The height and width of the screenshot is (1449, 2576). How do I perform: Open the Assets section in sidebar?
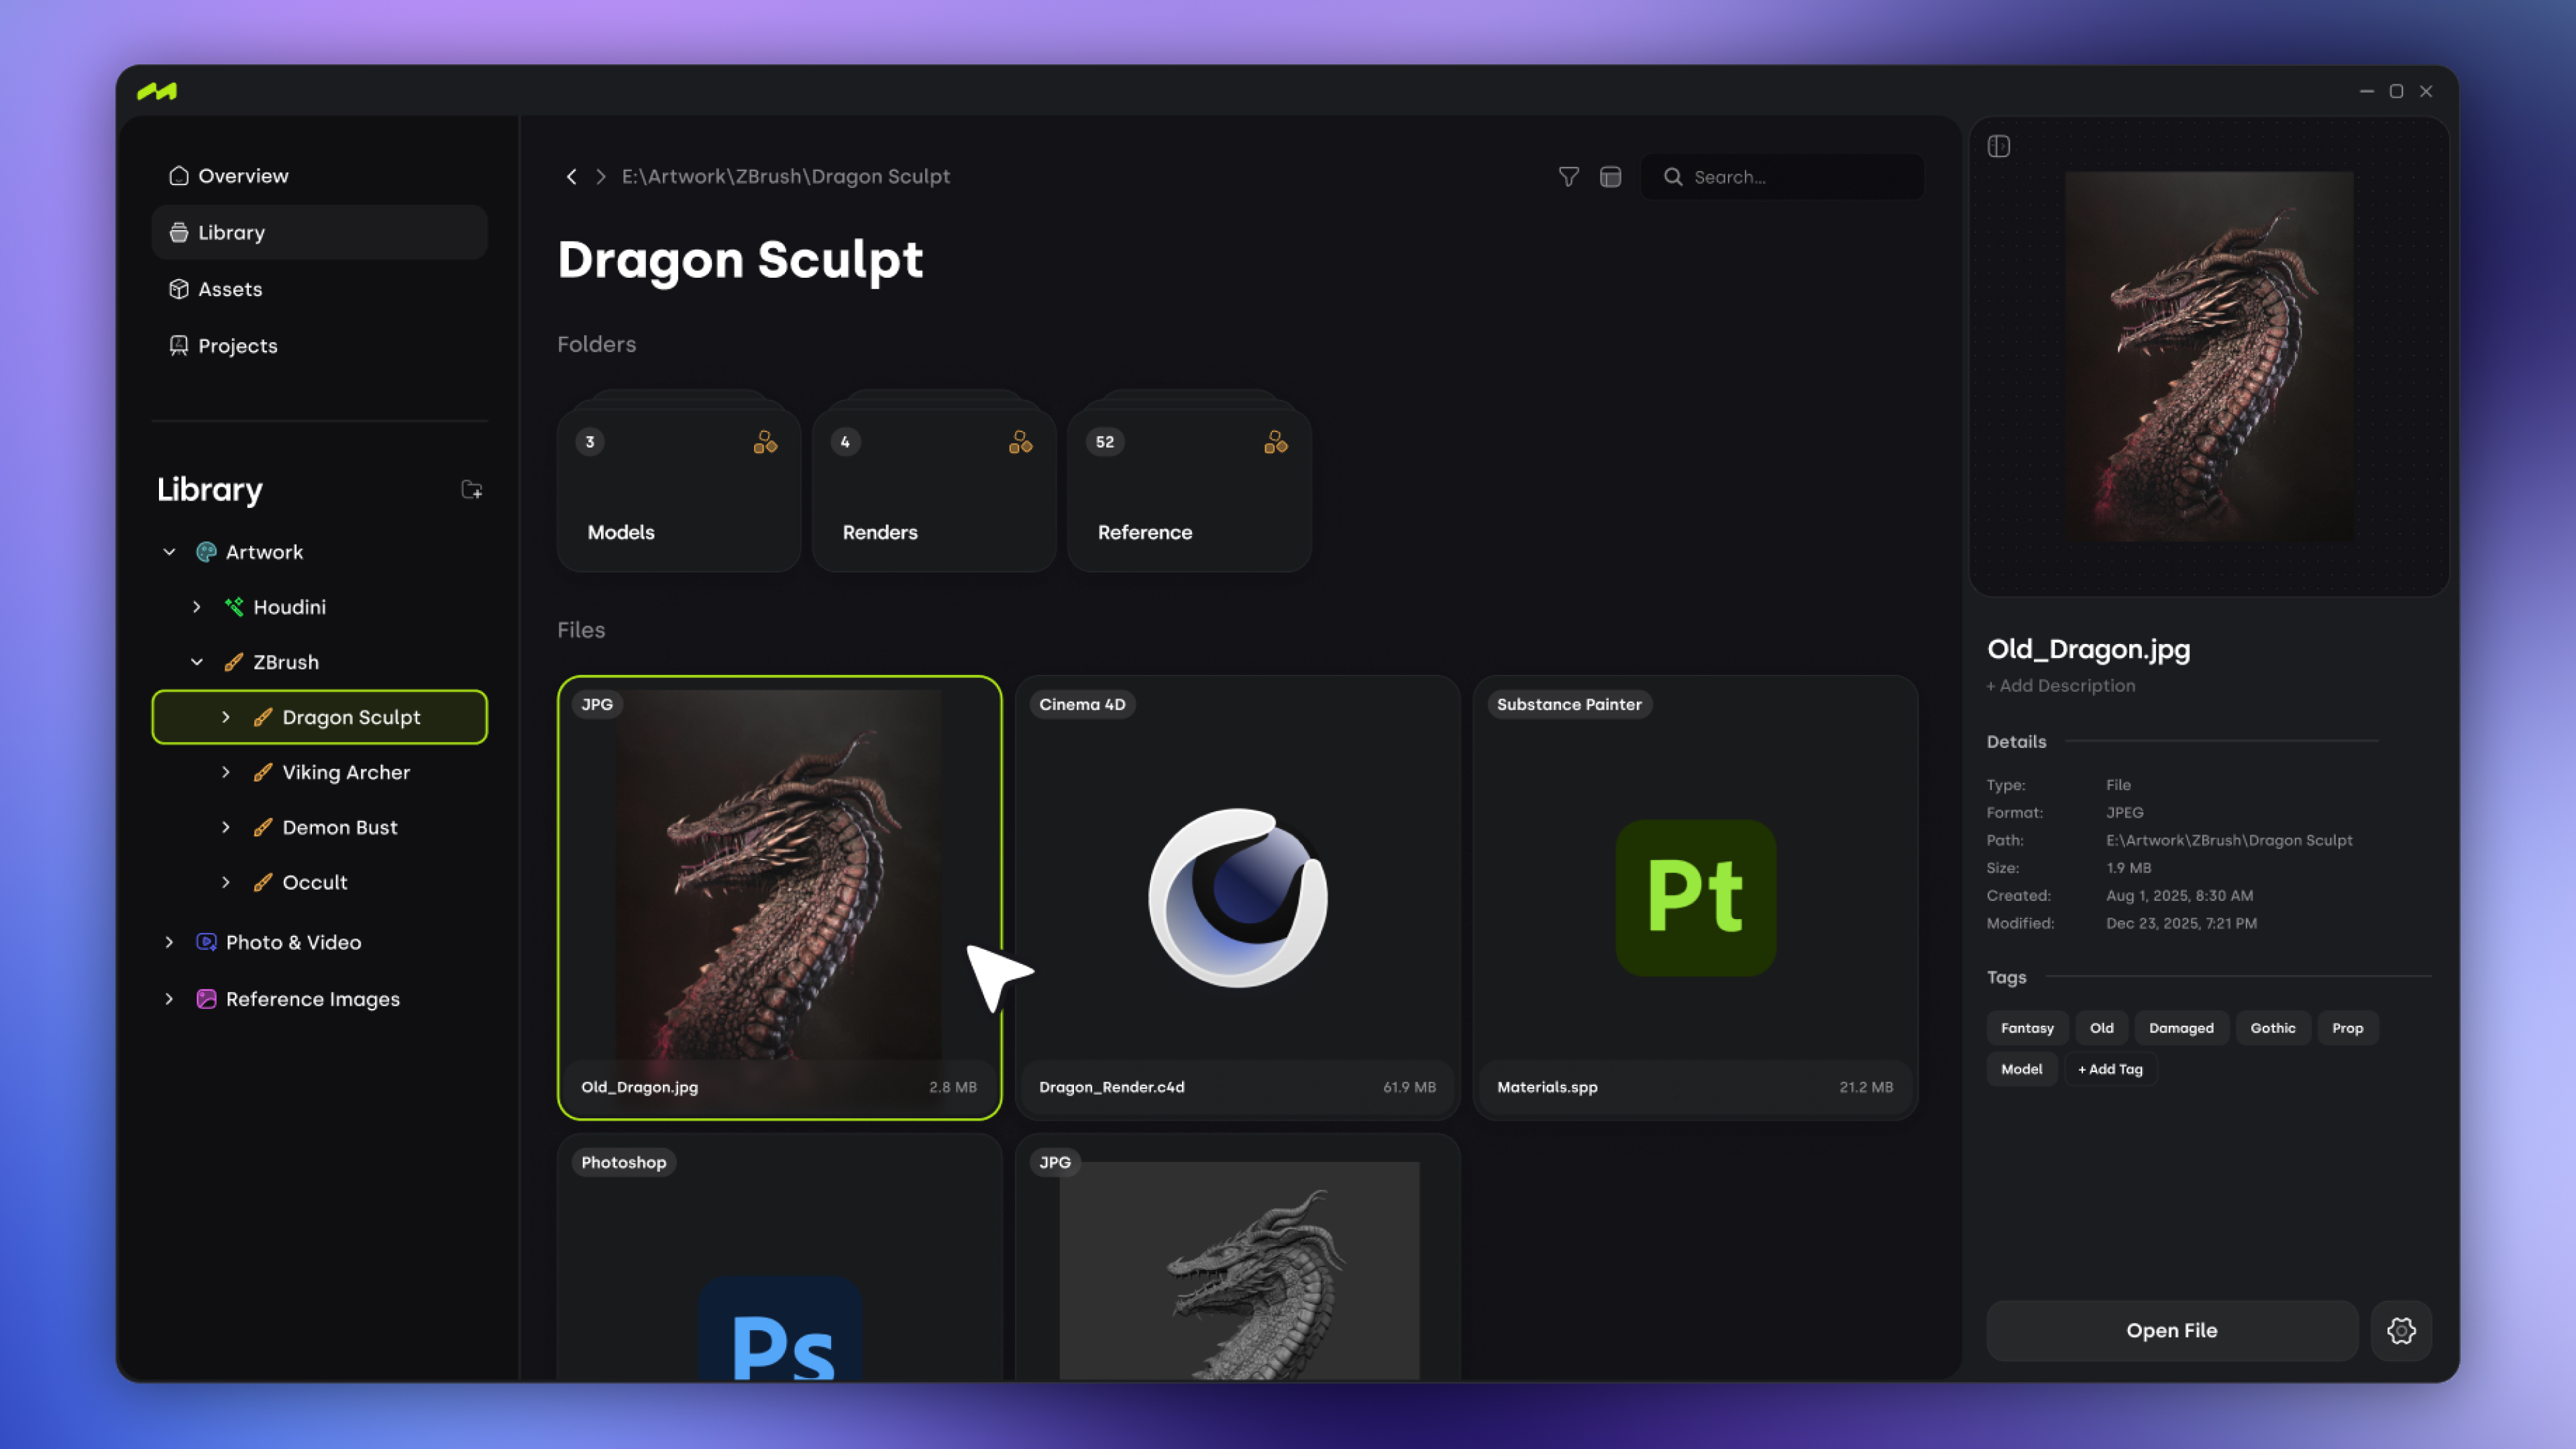(x=230, y=289)
